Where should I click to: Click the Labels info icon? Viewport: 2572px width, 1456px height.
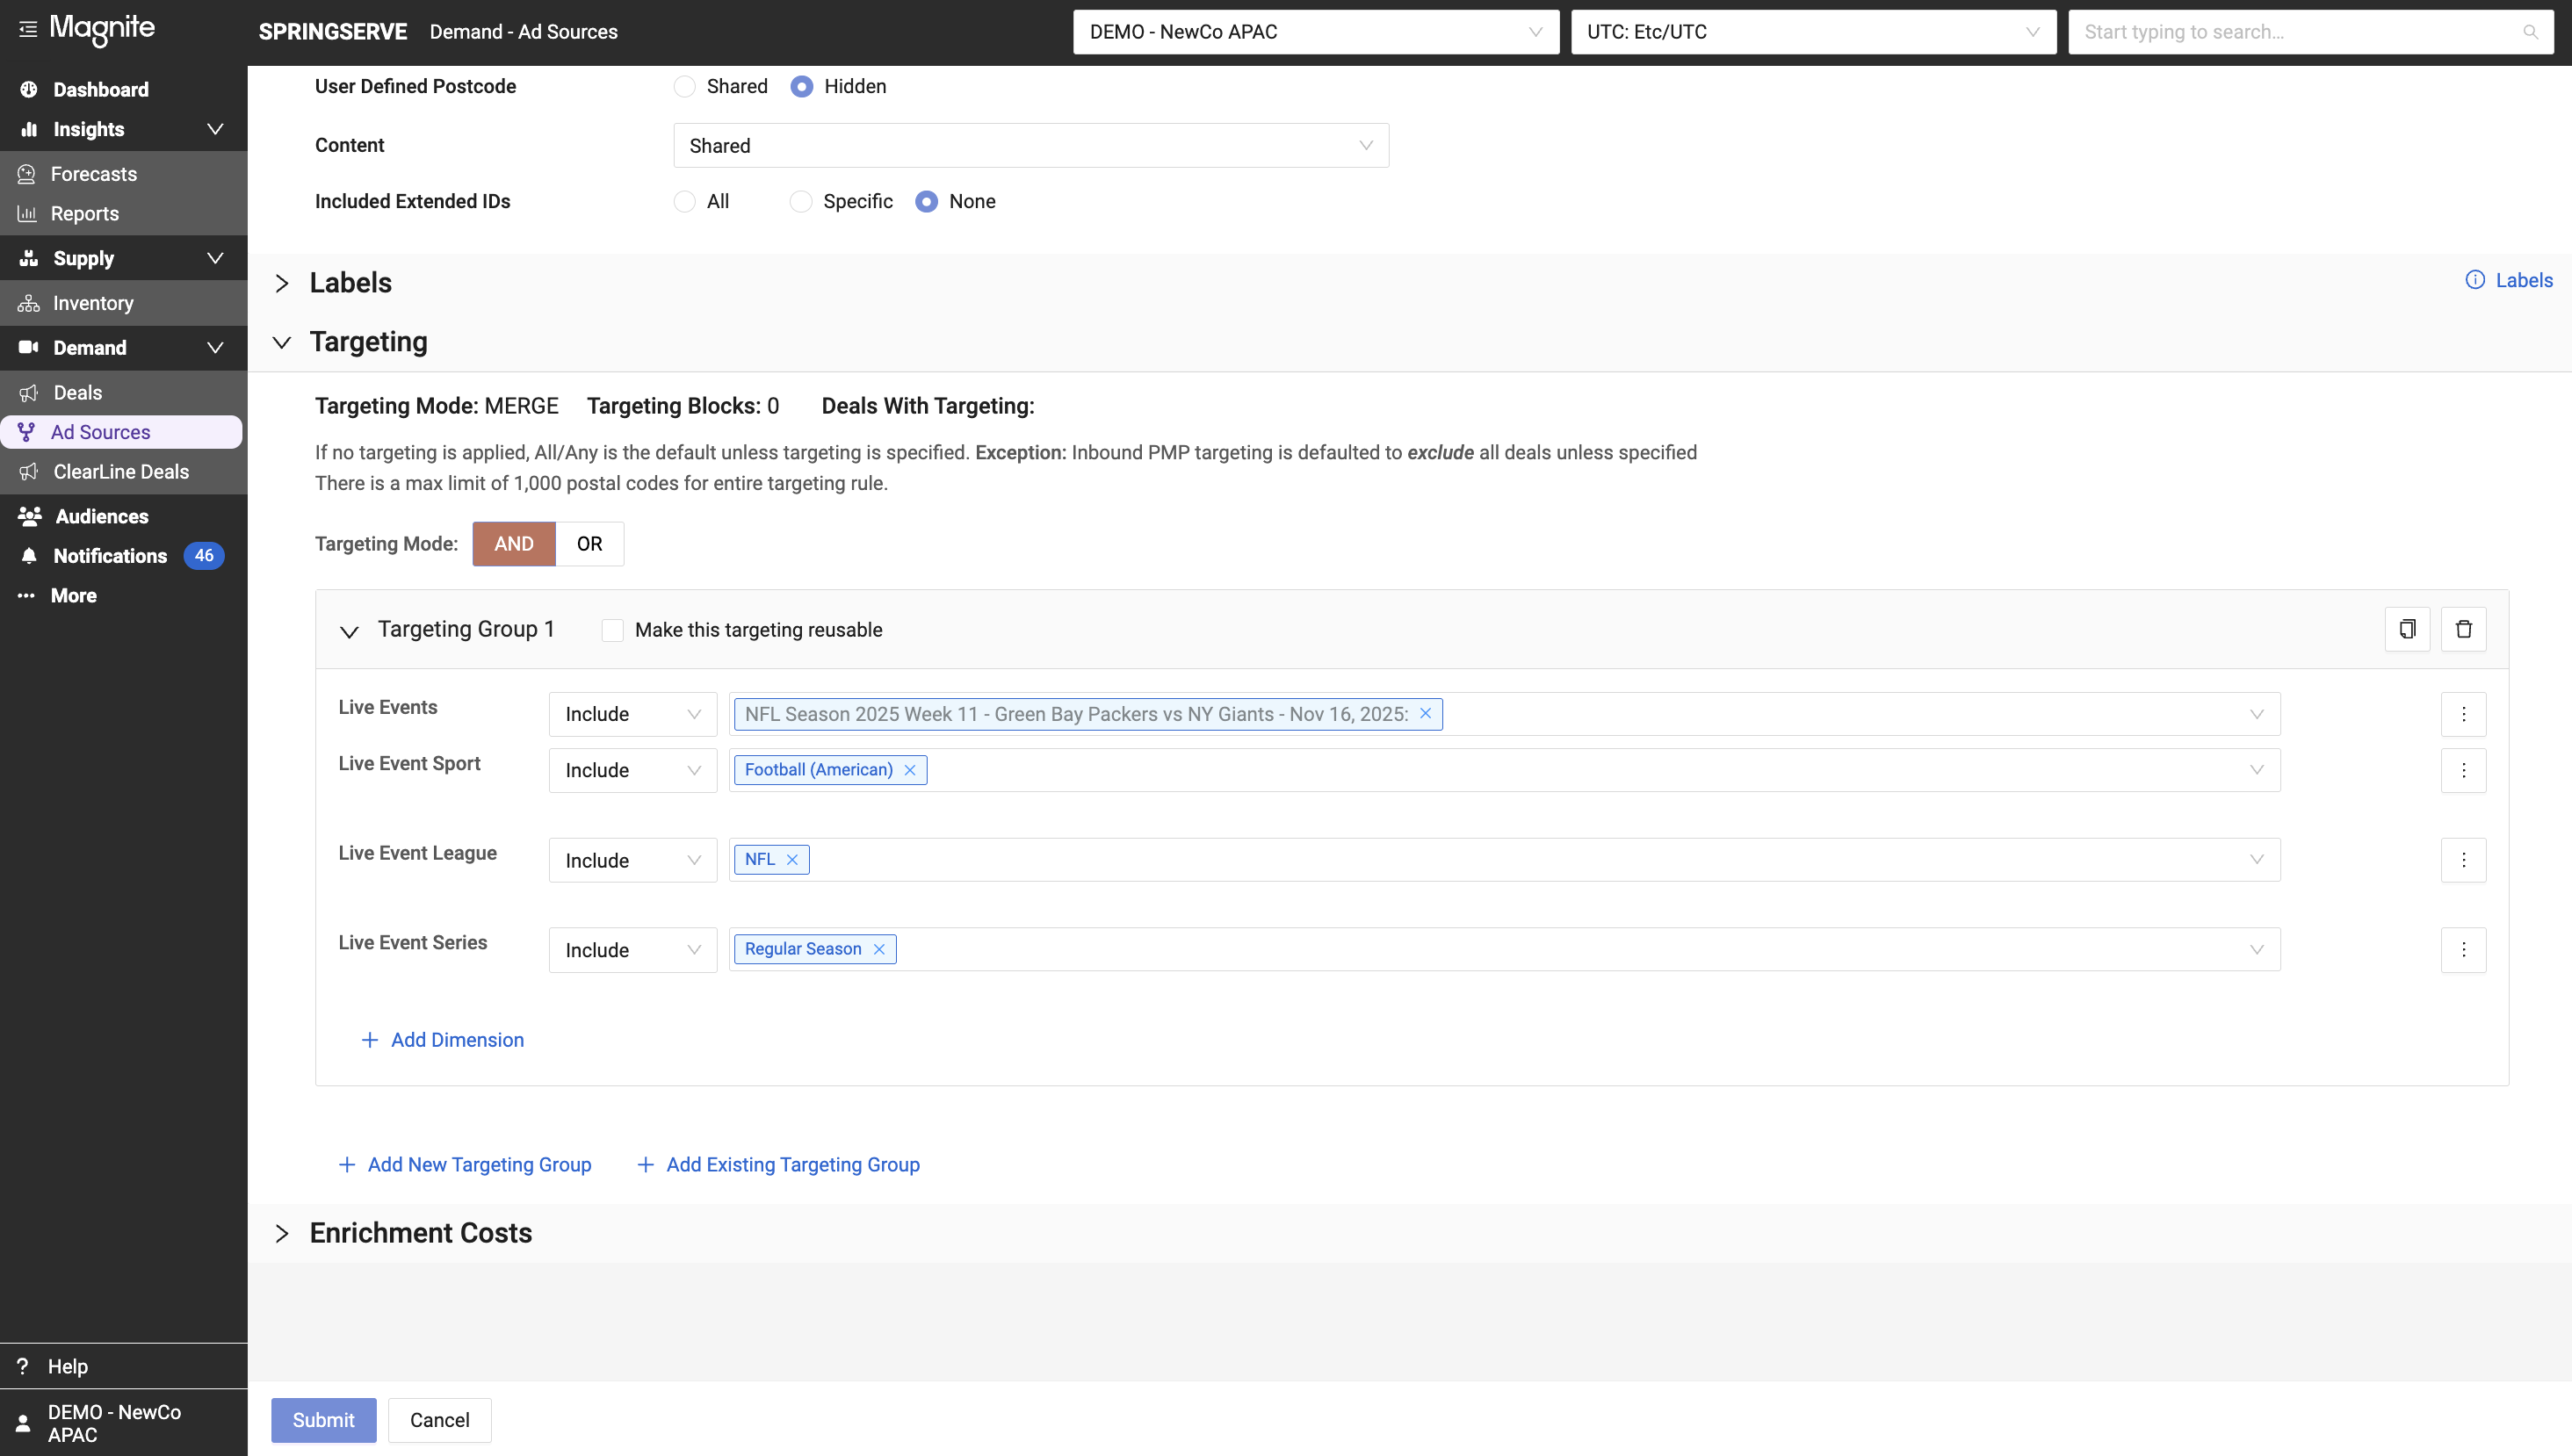pyautogui.click(x=2475, y=280)
